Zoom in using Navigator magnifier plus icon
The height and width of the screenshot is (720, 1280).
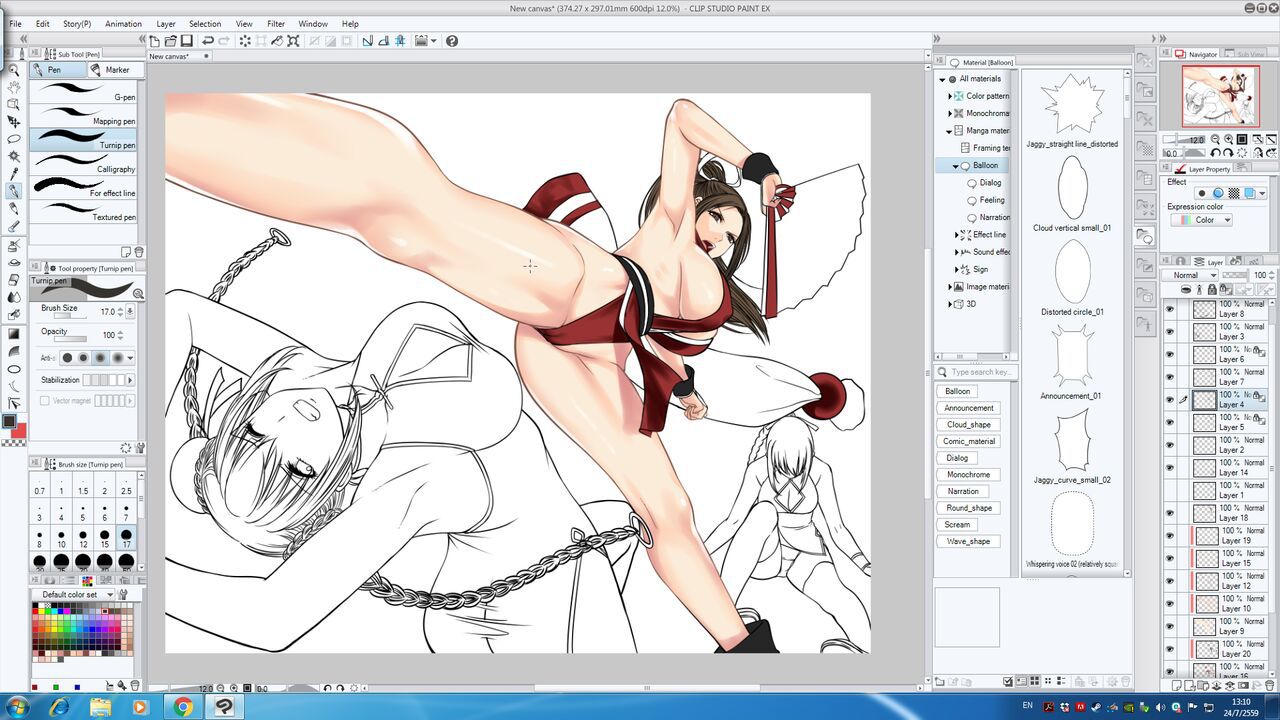point(1229,140)
